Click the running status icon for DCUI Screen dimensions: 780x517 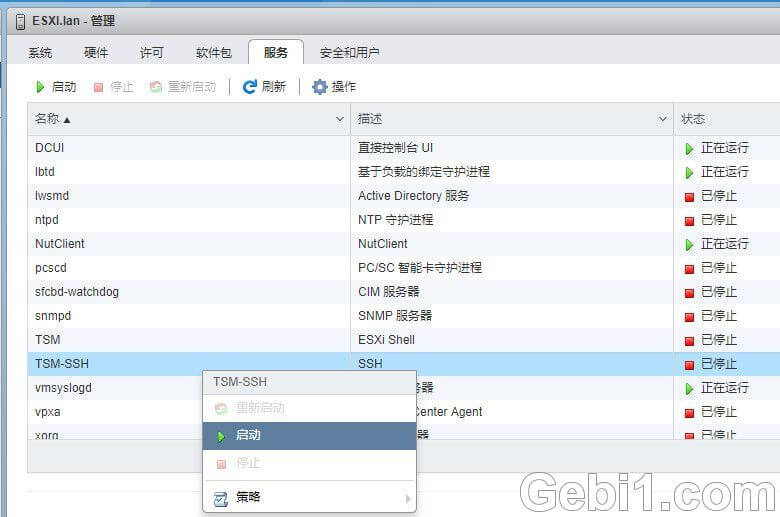click(x=689, y=148)
